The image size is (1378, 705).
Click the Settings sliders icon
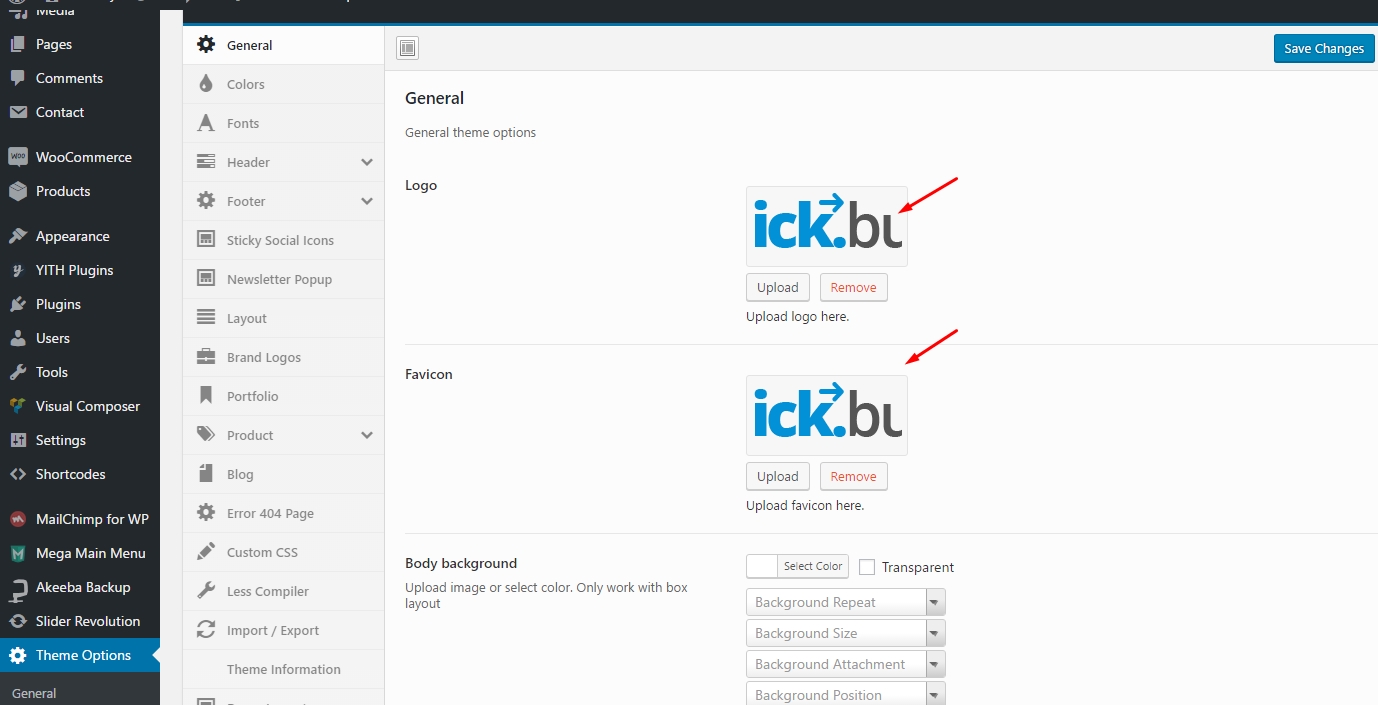pos(17,440)
